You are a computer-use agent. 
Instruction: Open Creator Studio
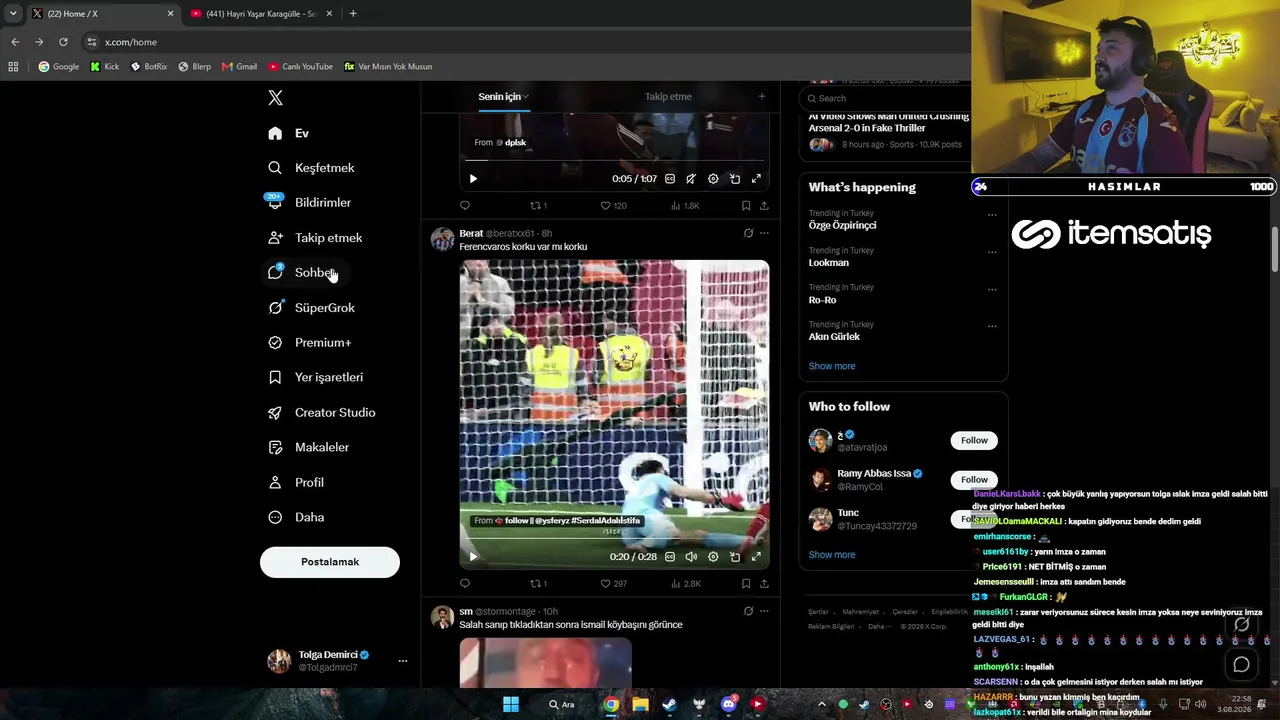[x=321, y=413]
